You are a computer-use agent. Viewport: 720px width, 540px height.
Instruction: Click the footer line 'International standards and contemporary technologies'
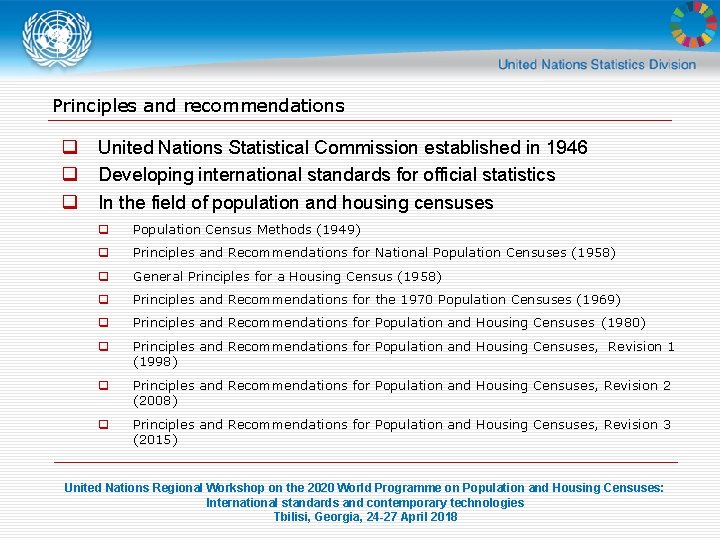[365, 502]
